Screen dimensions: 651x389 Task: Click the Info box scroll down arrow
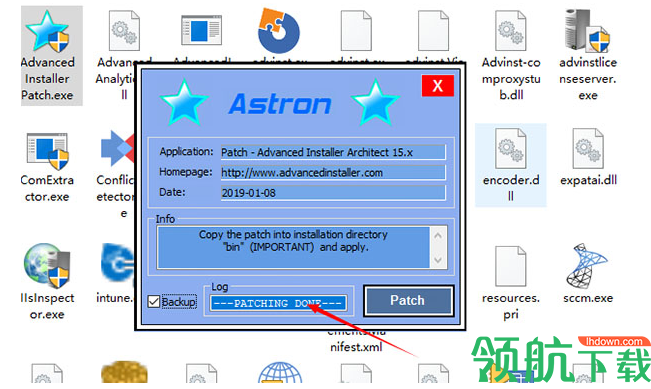click(438, 260)
